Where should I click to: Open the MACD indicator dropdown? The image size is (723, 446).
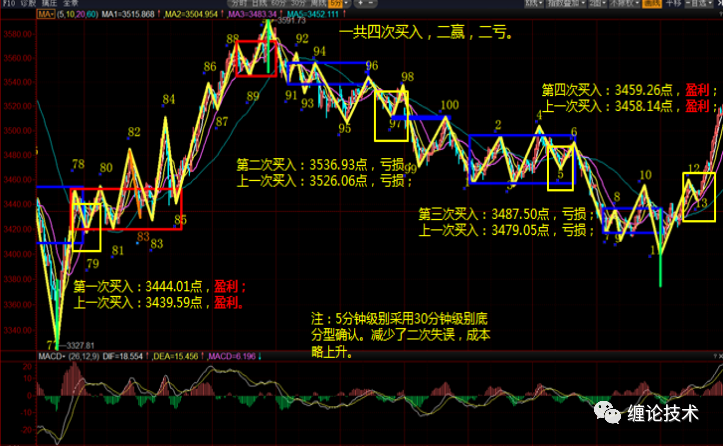pos(52,356)
